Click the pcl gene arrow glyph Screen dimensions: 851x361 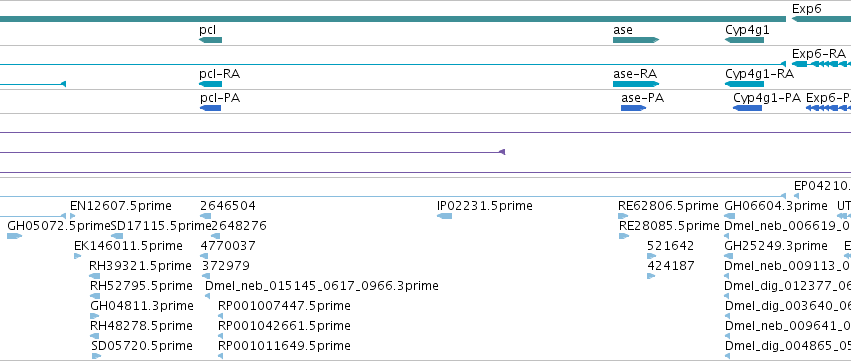pos(211,40)
